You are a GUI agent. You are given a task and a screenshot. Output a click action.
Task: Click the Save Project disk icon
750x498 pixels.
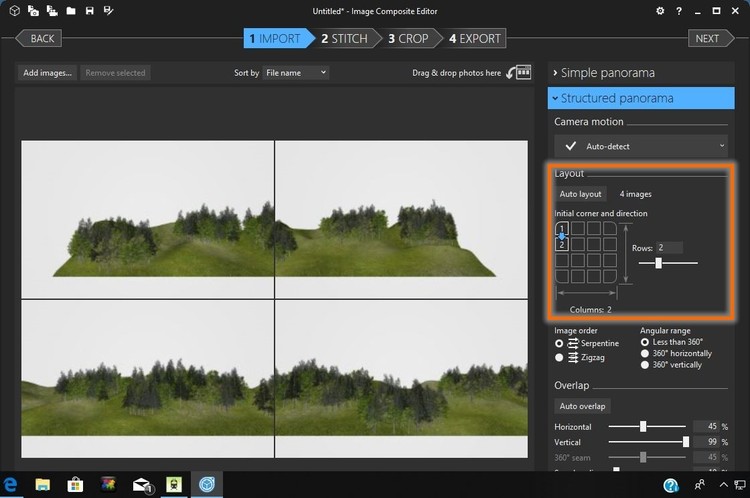point(89,11)
